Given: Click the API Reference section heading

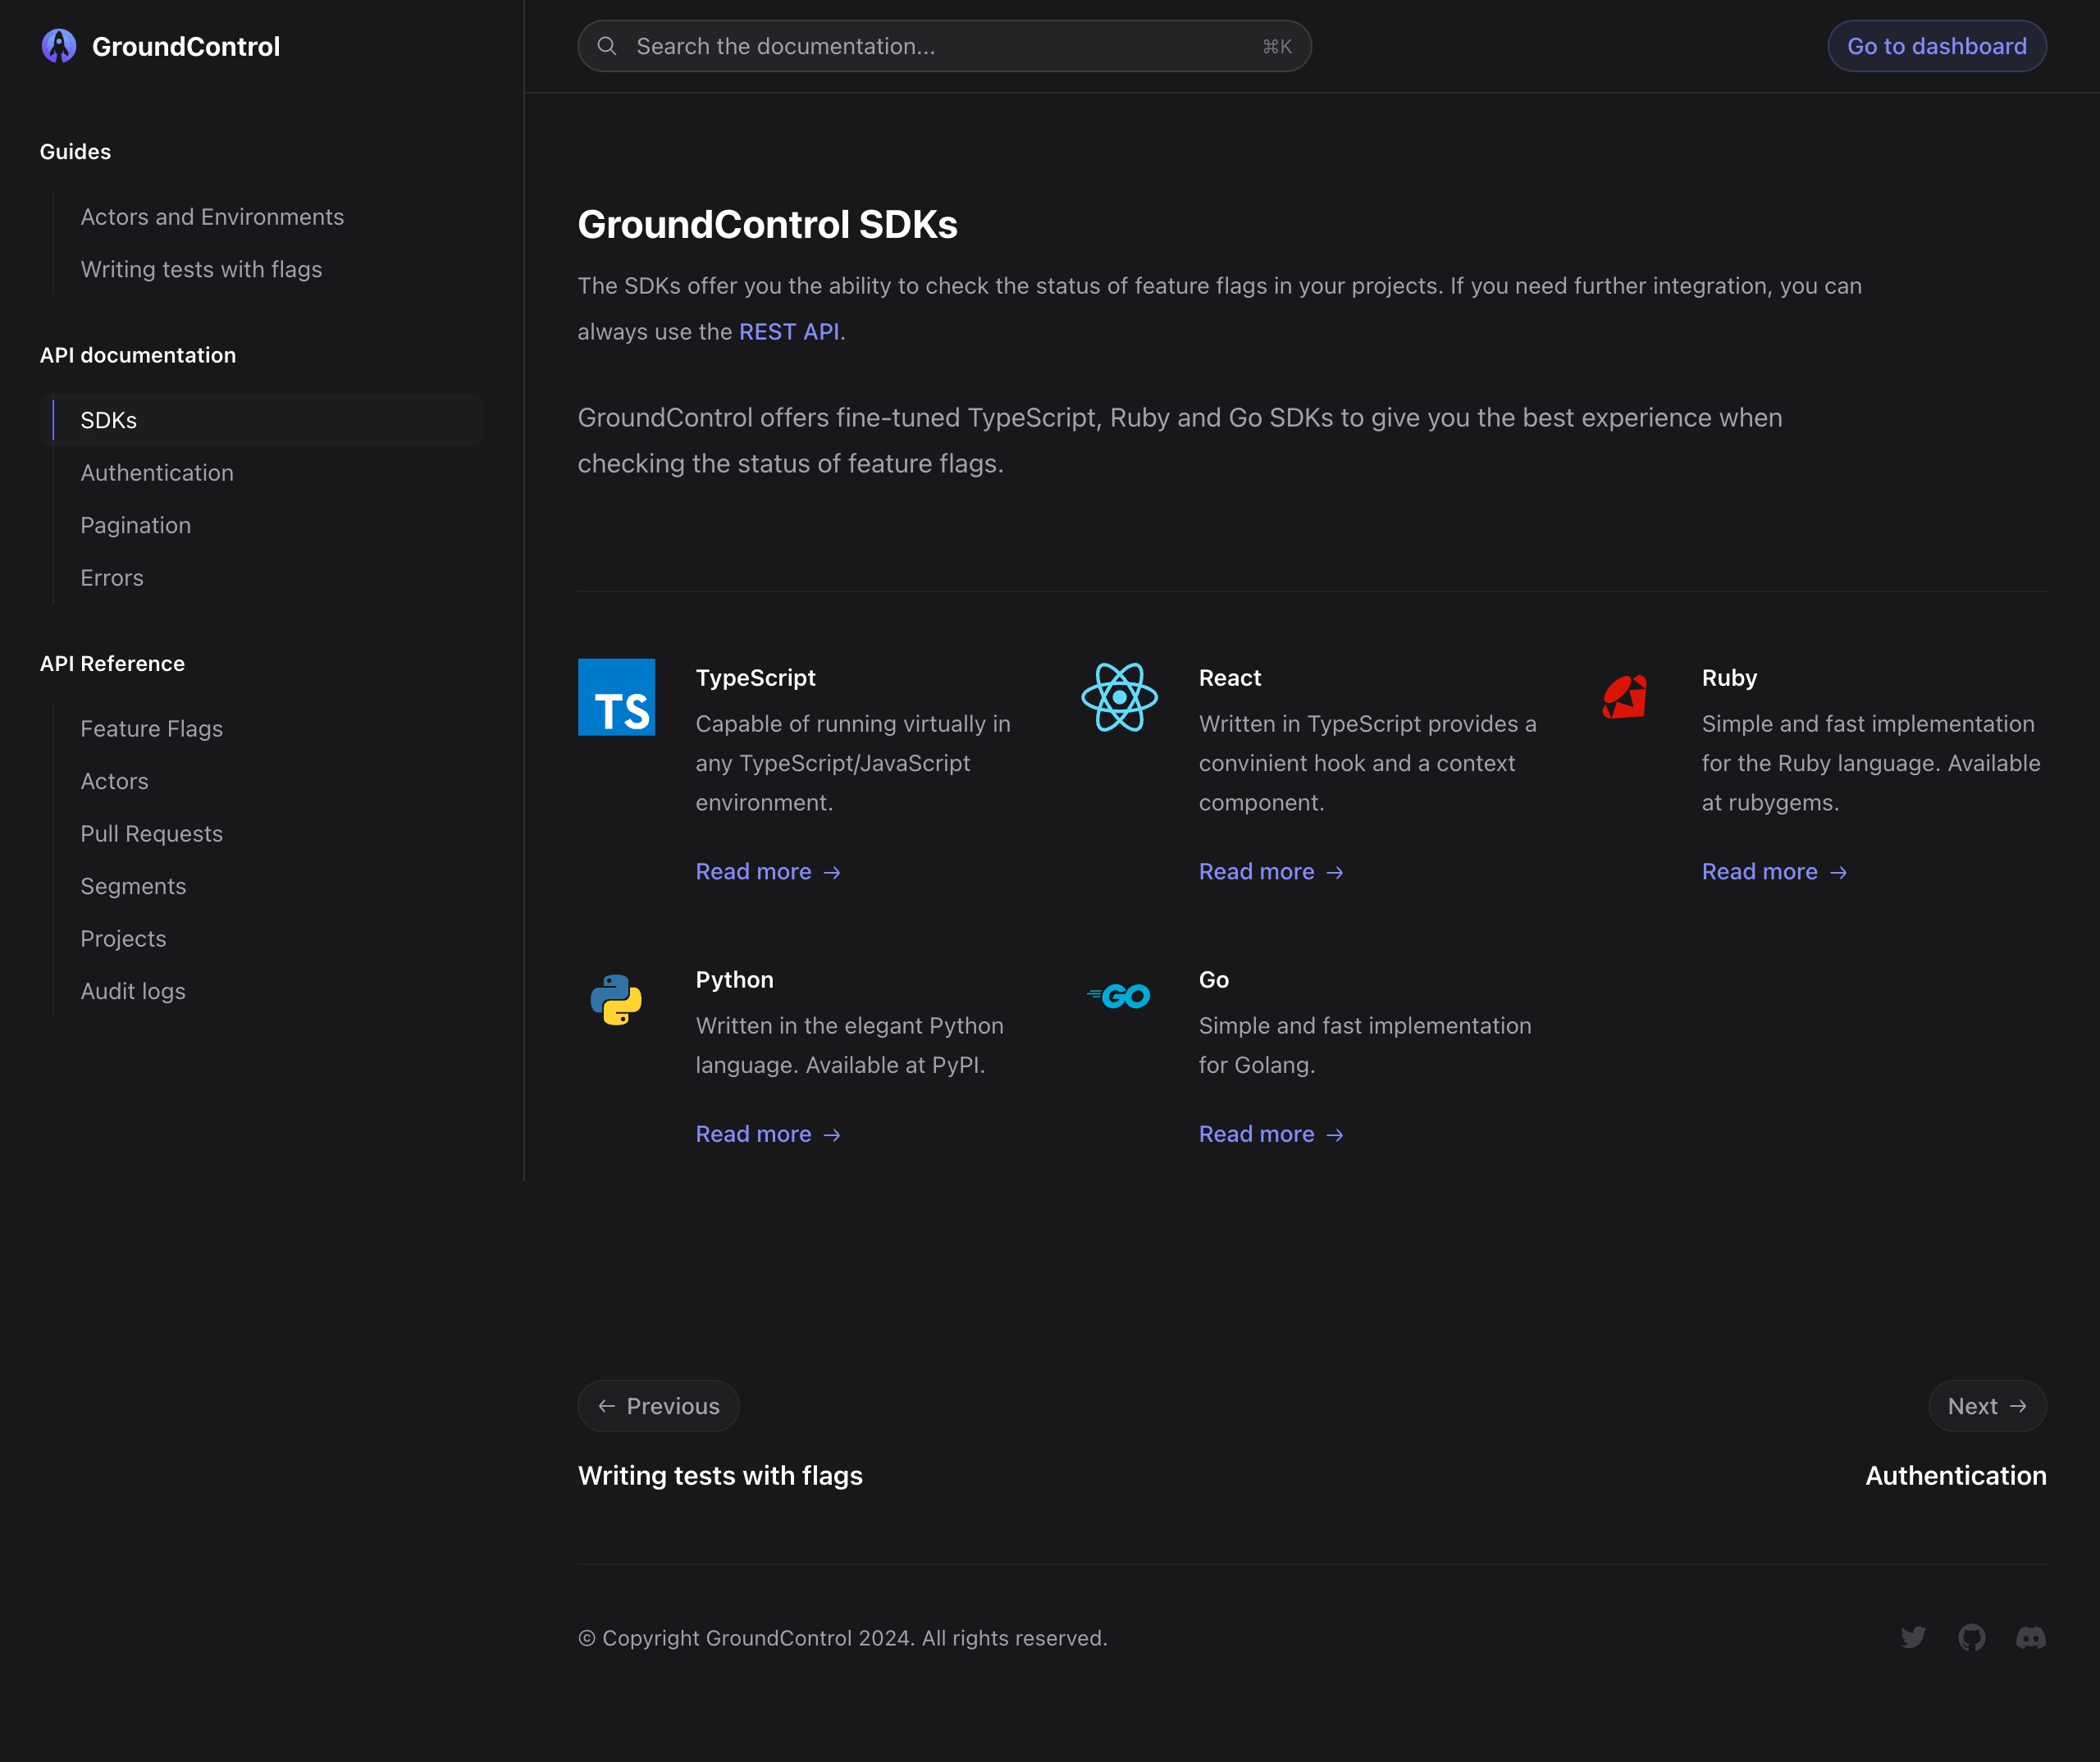Looking at the screenshot, I should [112, 664].
